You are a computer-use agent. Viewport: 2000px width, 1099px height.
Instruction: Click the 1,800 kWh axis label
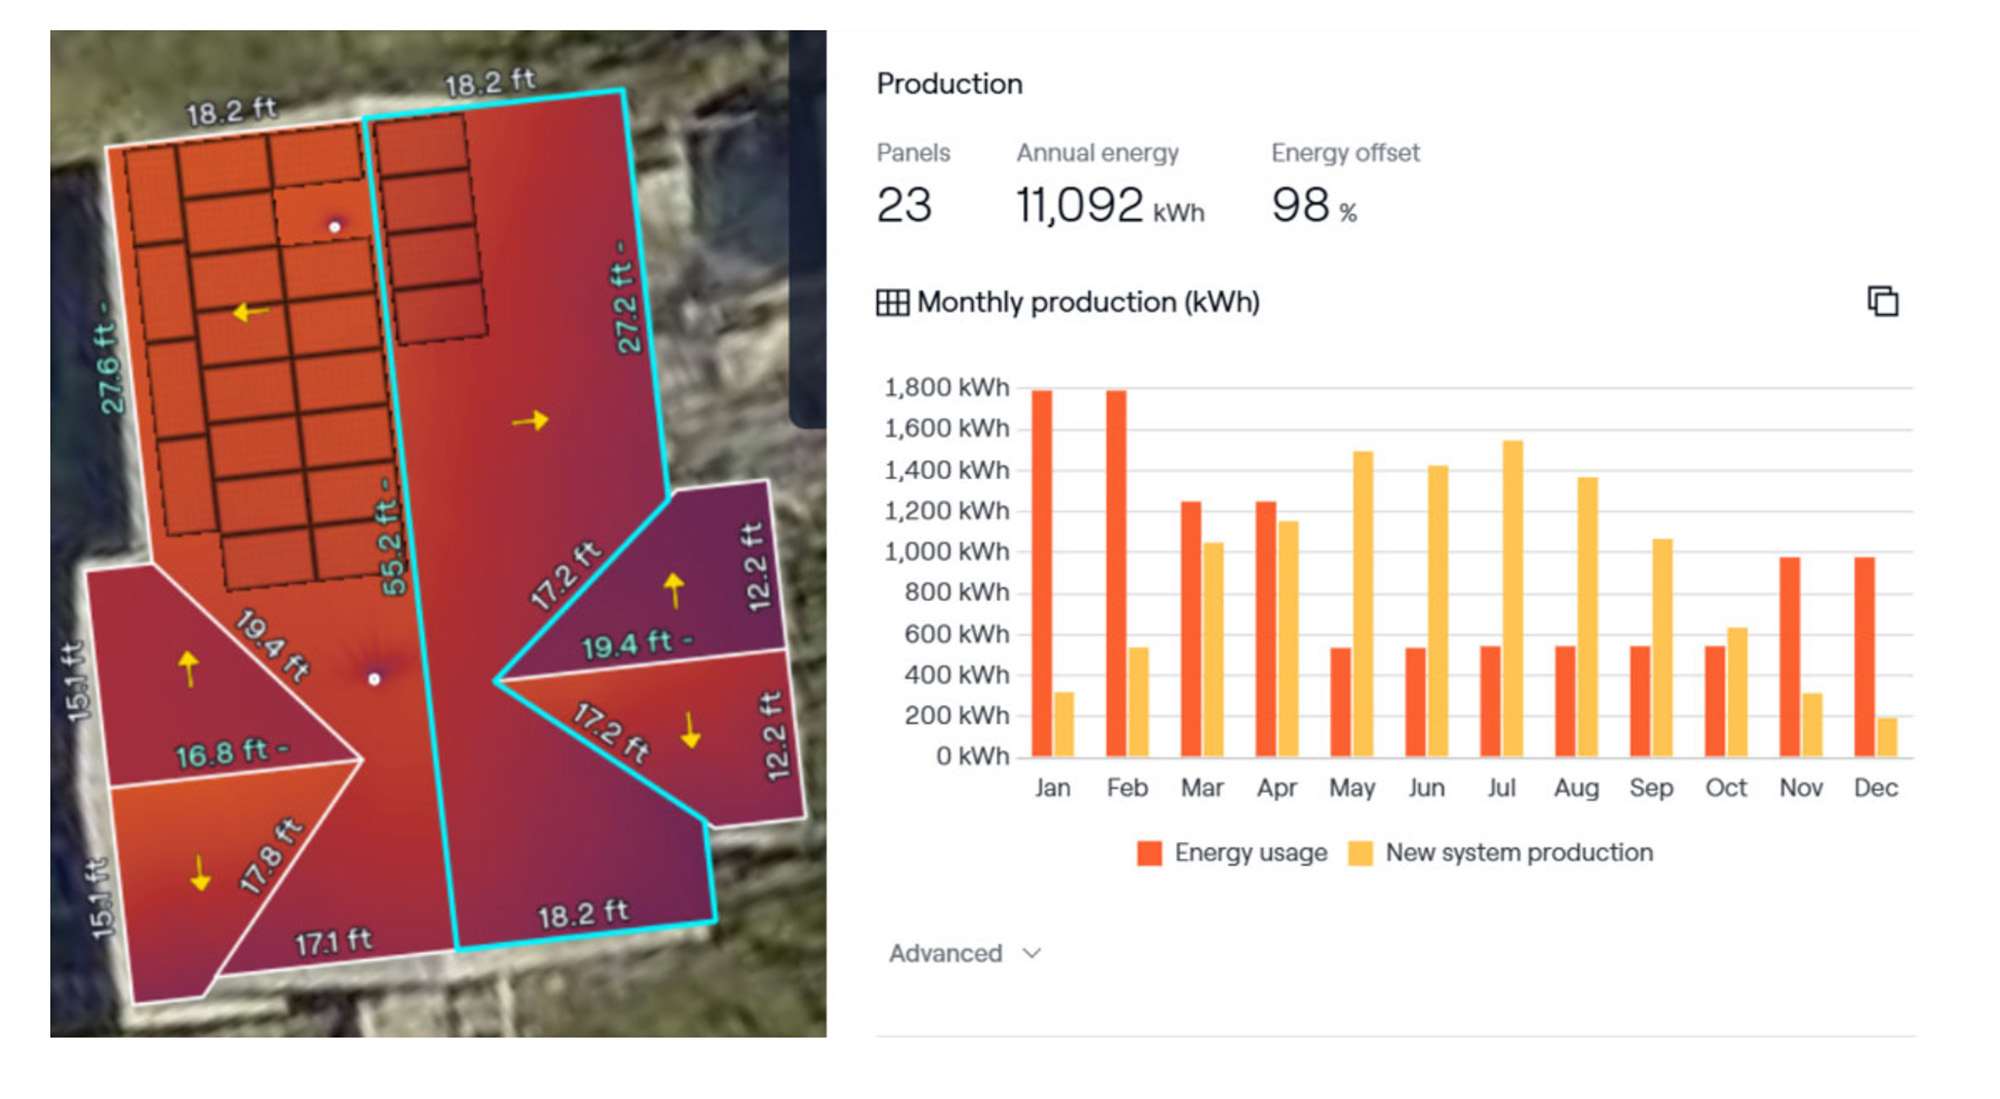pos(946,387)
